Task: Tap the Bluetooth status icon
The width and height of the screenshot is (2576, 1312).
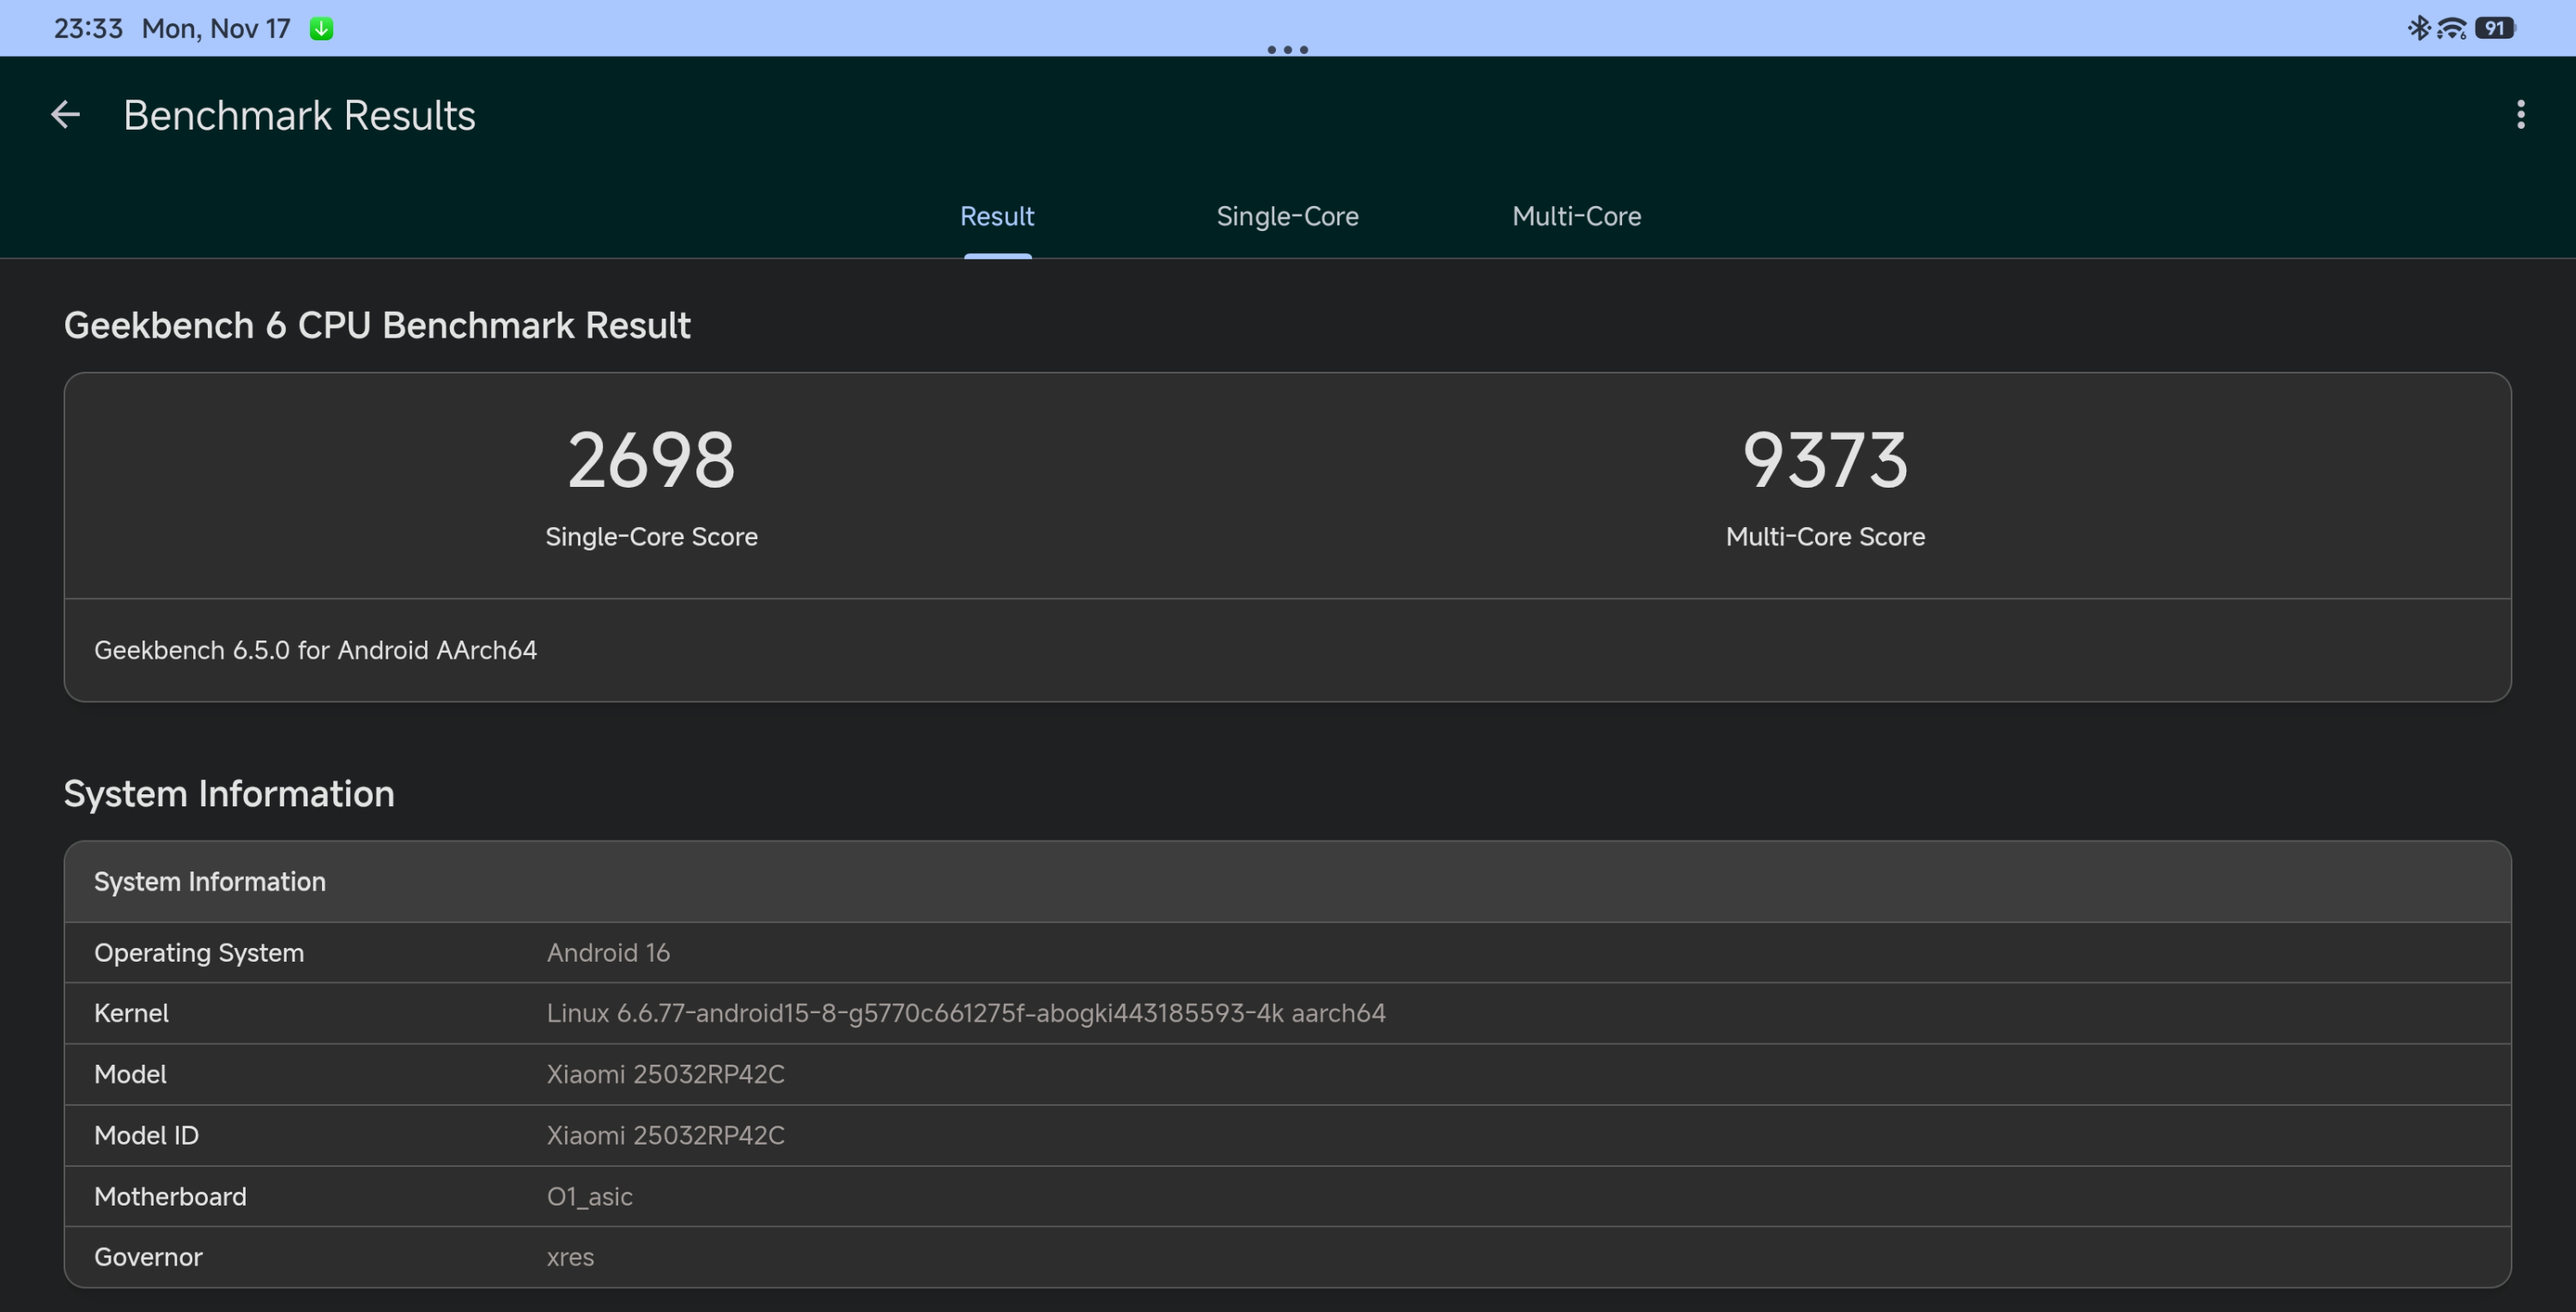Action: tap(2418, 28)
